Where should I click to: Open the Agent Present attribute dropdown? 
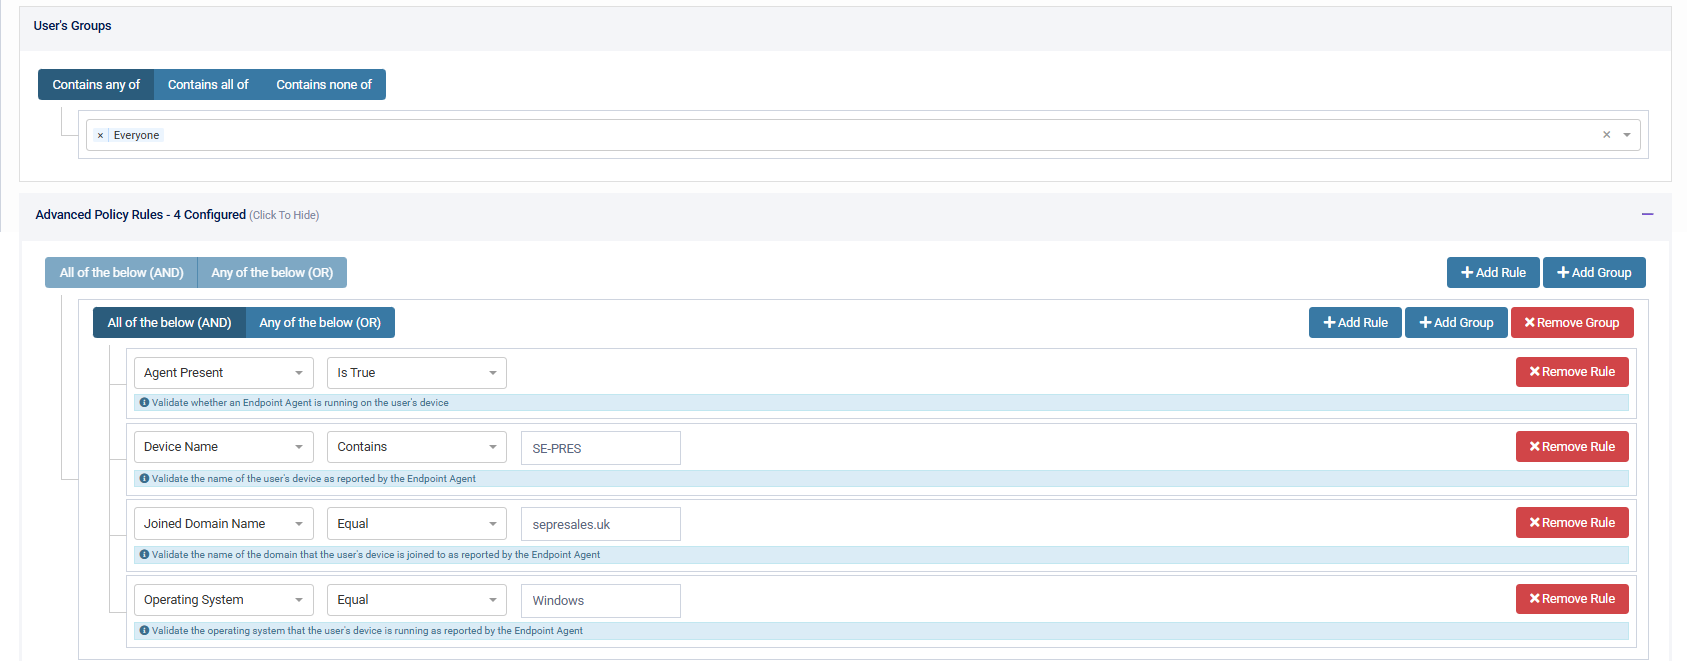point(223,373)
